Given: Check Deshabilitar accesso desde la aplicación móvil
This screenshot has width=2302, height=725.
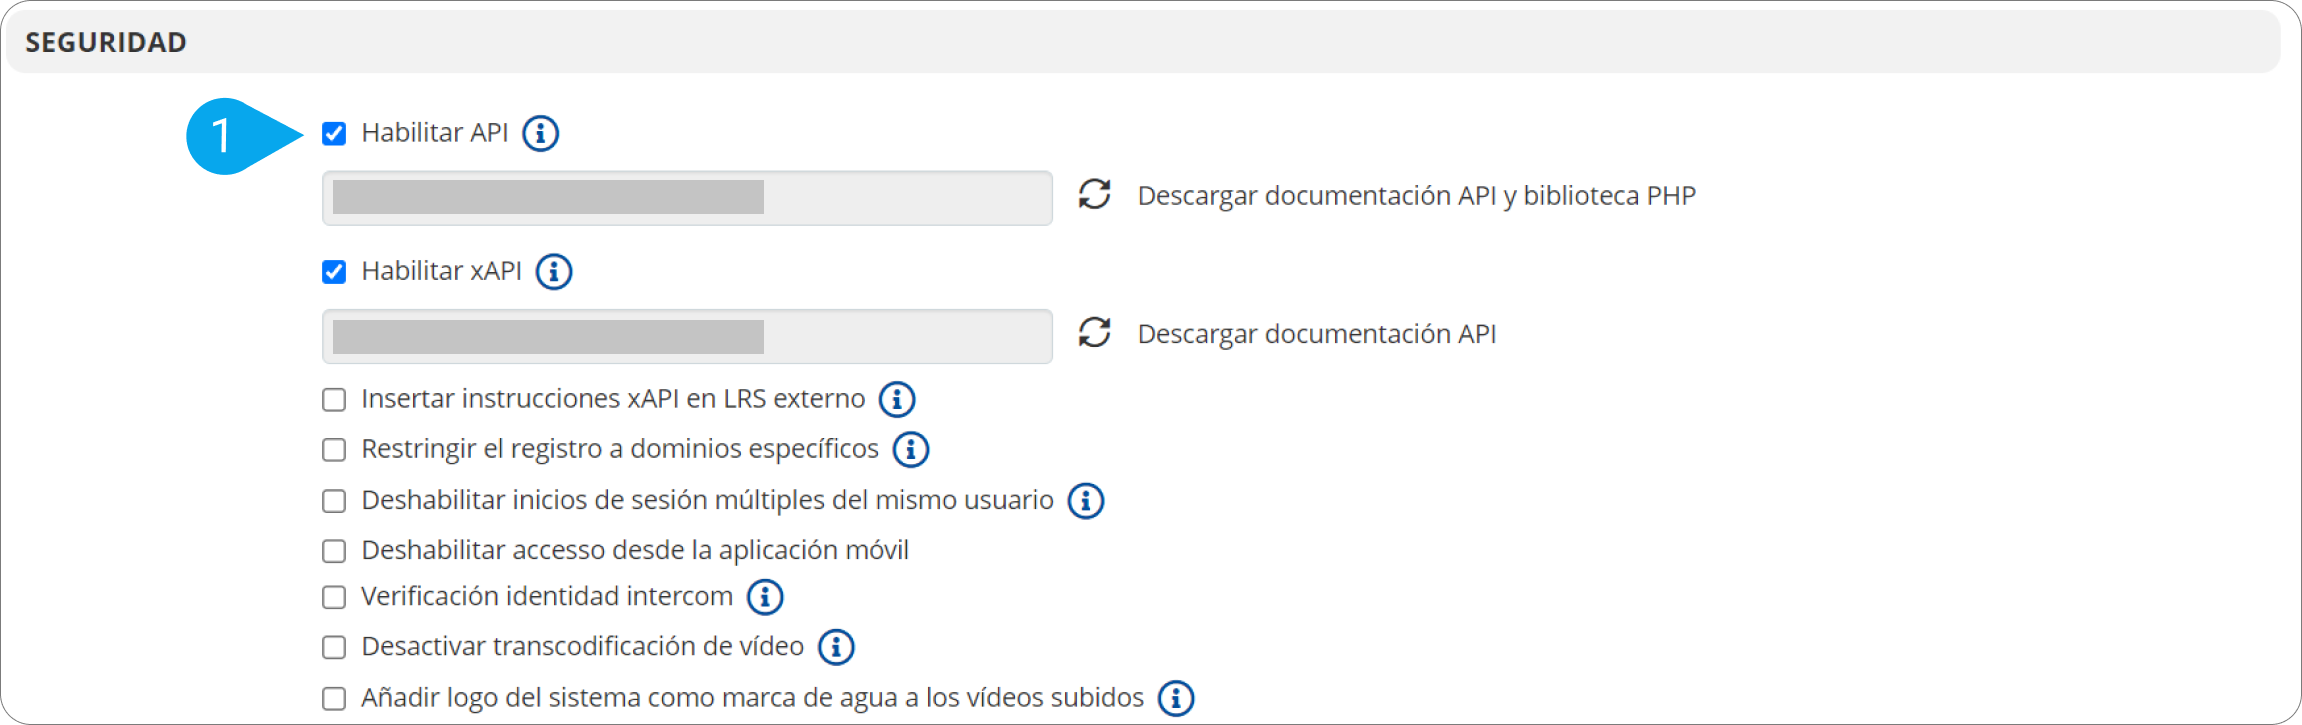Looking at the screenshot, I should pos(334,550).
